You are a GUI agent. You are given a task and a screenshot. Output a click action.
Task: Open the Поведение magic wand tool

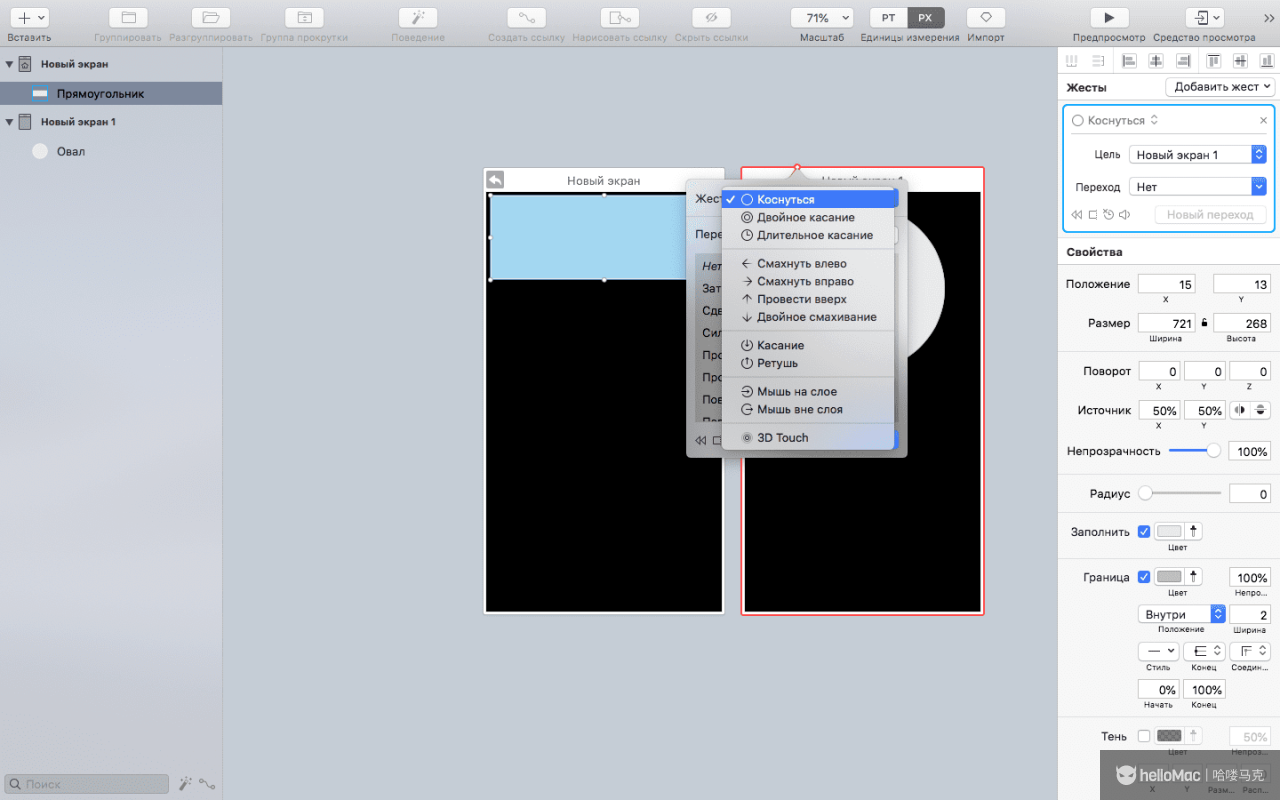coord(418,18)
